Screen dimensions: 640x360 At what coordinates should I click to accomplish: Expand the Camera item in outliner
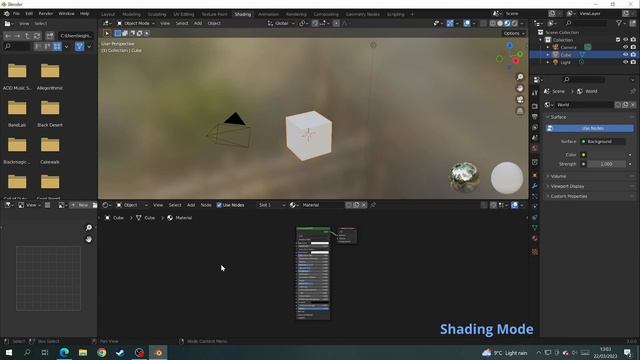coord(548,47)
